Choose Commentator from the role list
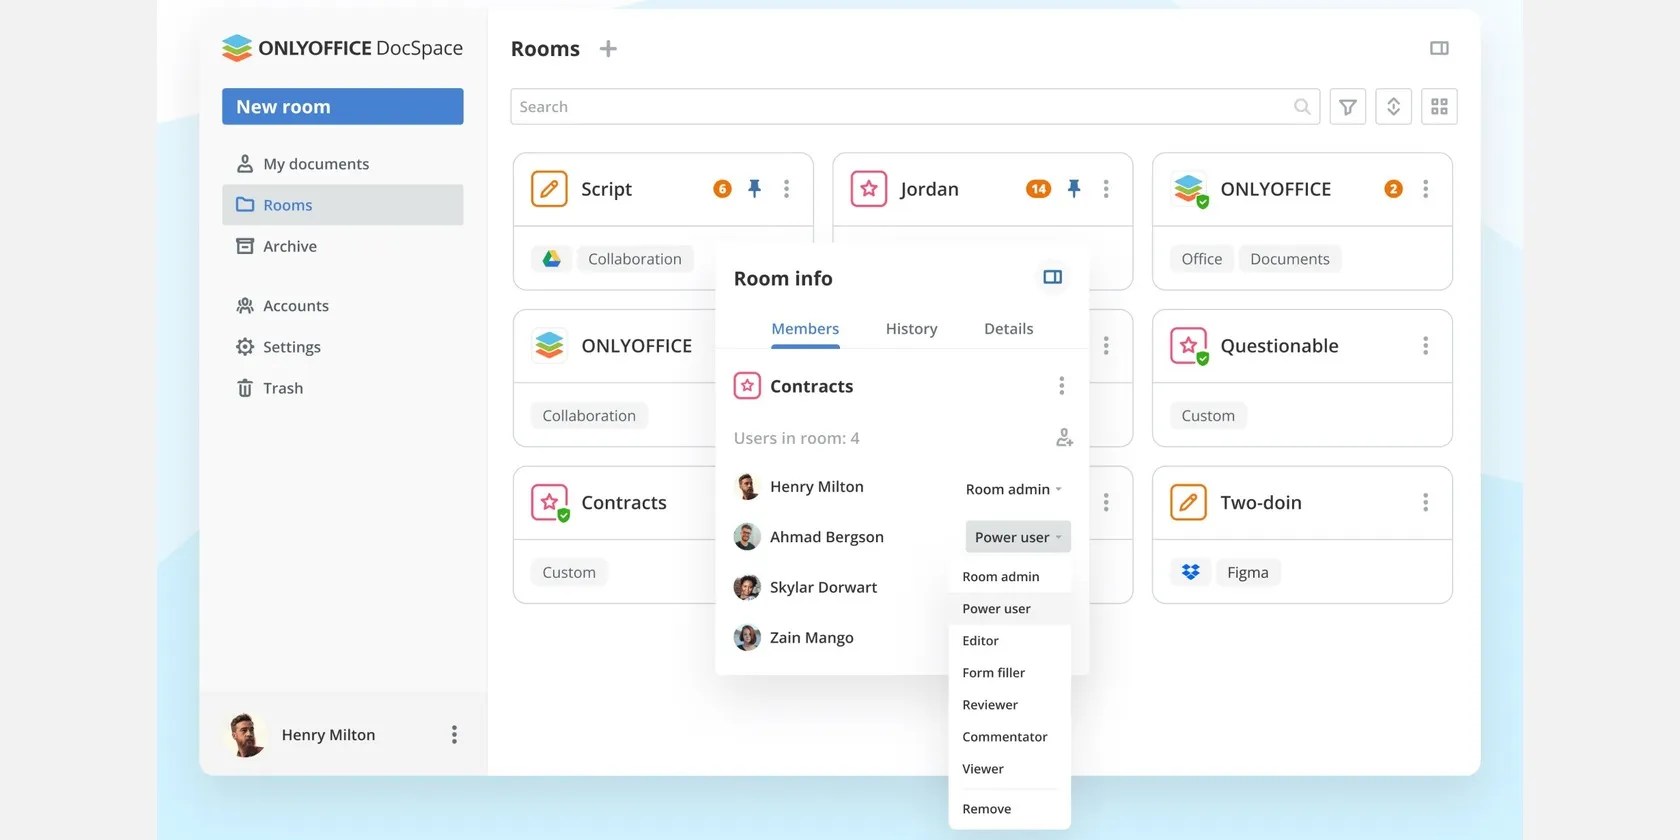Image resolution: width=1680 pixels, height=840 pixels. (x=1009, y=737)
